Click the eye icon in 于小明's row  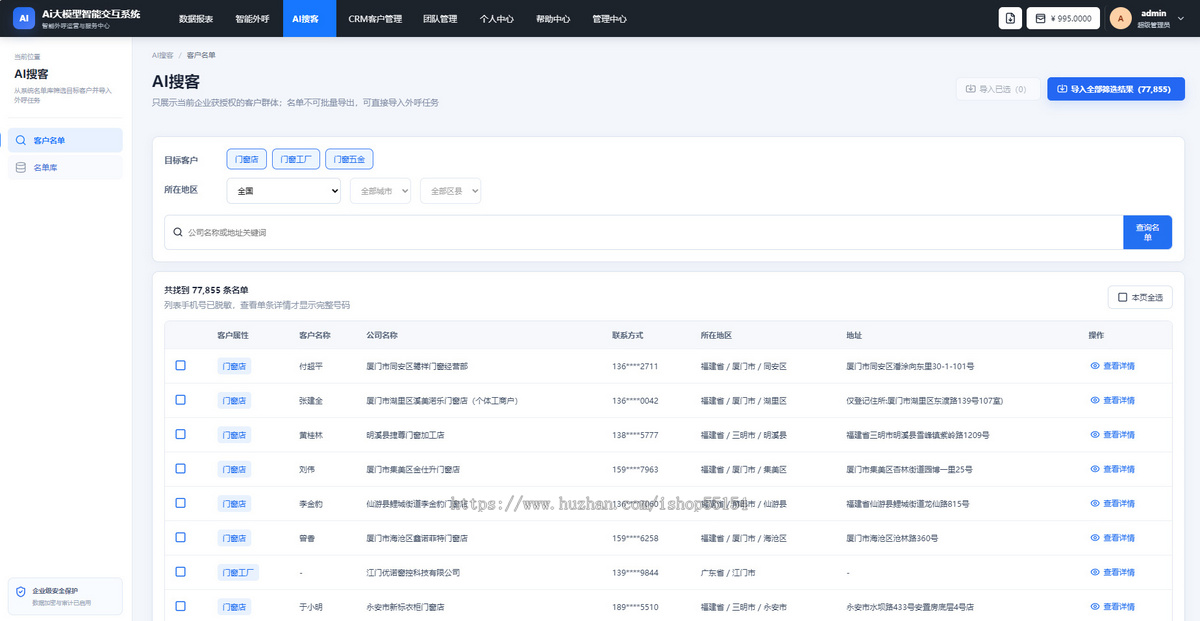pos(1095,606)
